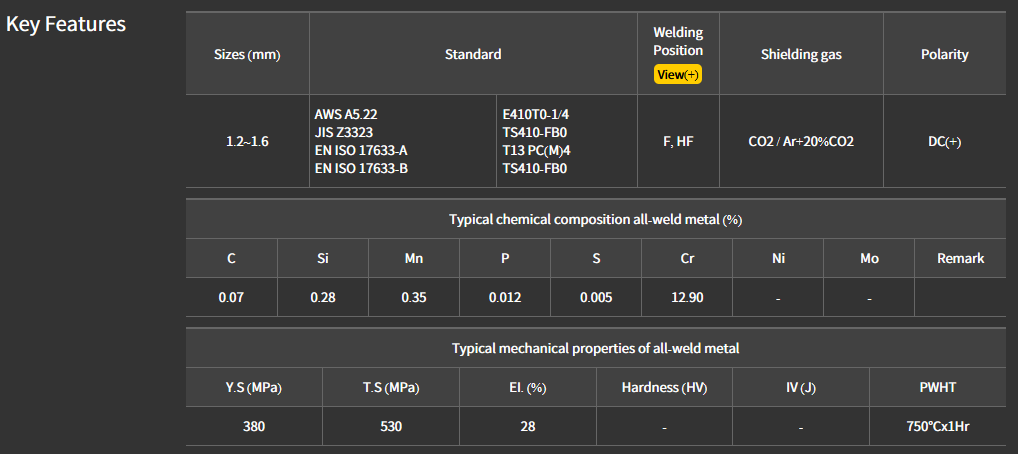Click the Remark column header
1018x454 pixels.
[960, 258]
